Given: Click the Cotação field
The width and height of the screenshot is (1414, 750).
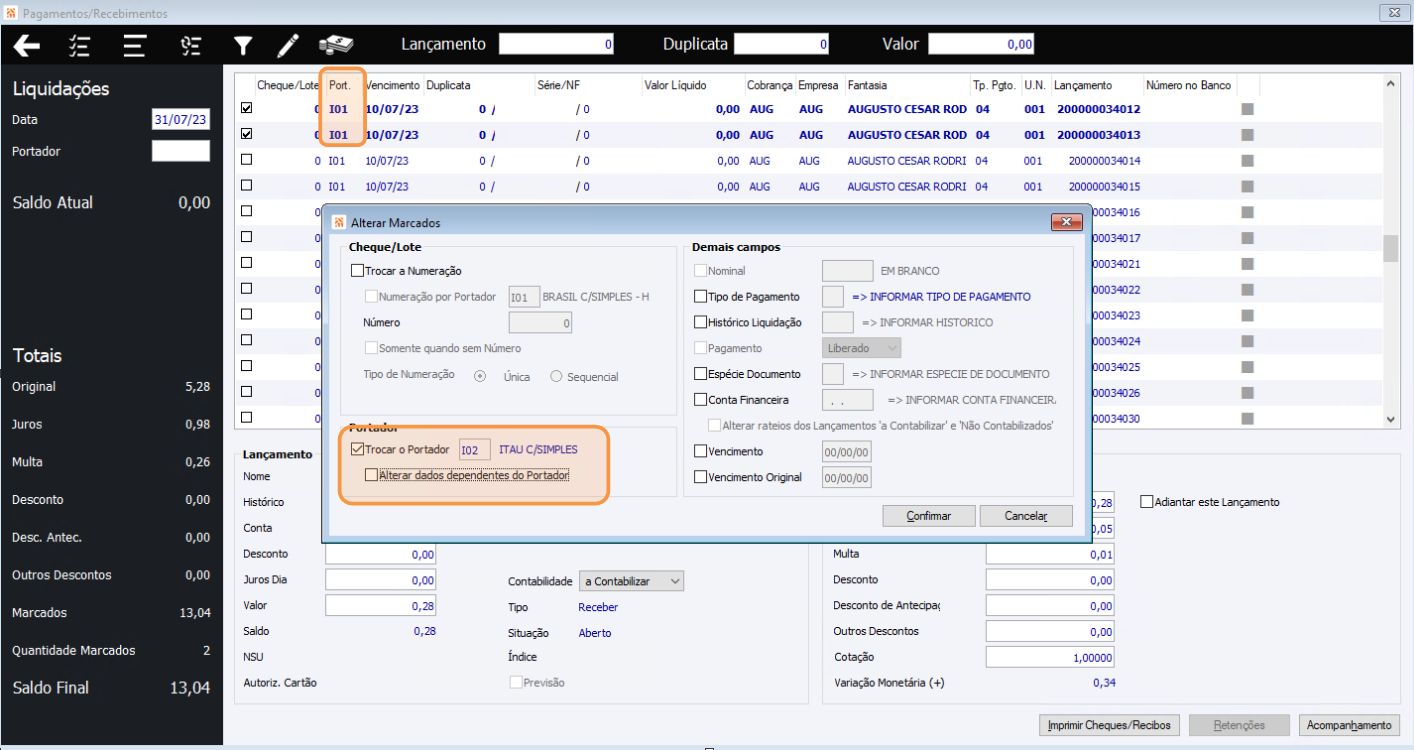Looking at the screenshot, I should point(1050,657).
